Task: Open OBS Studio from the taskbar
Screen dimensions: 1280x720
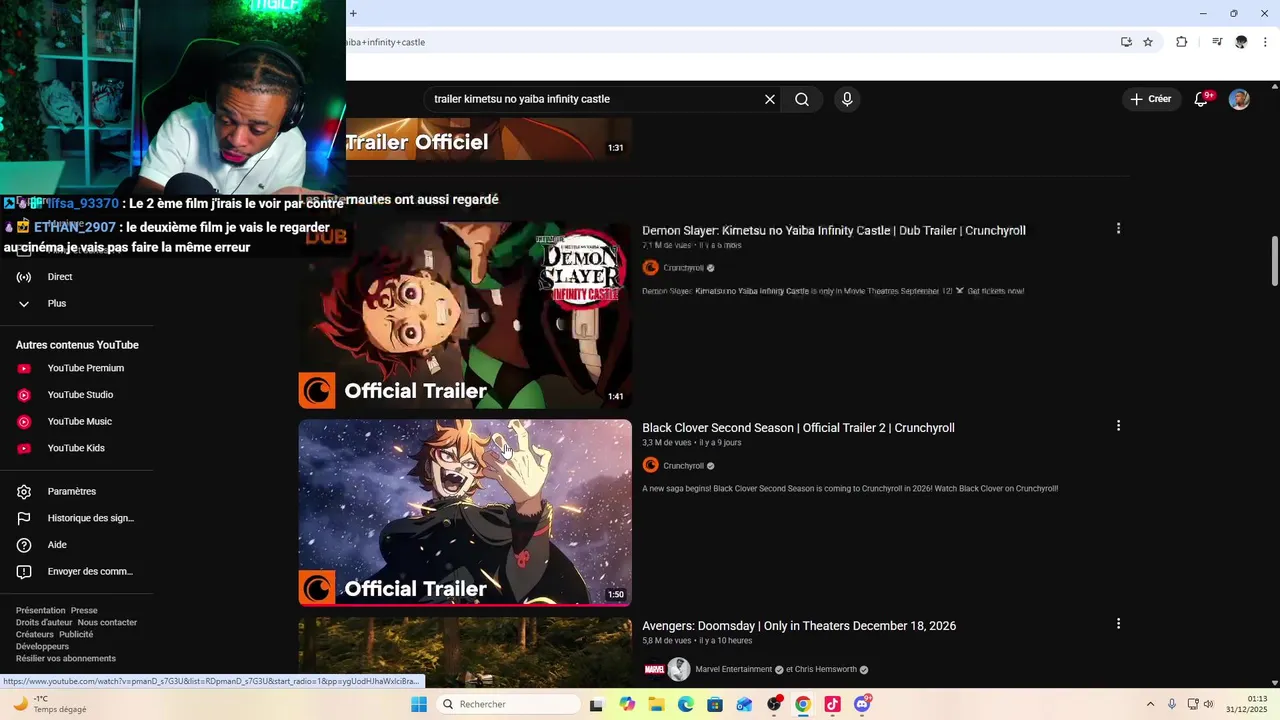Action: point(774,704)
